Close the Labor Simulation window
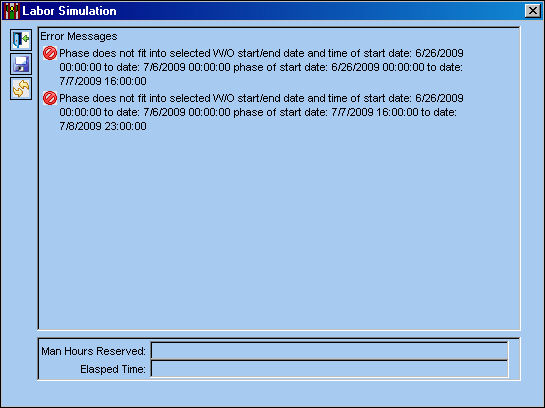Viewport: 545px width, 408px height. coord(532,11)
